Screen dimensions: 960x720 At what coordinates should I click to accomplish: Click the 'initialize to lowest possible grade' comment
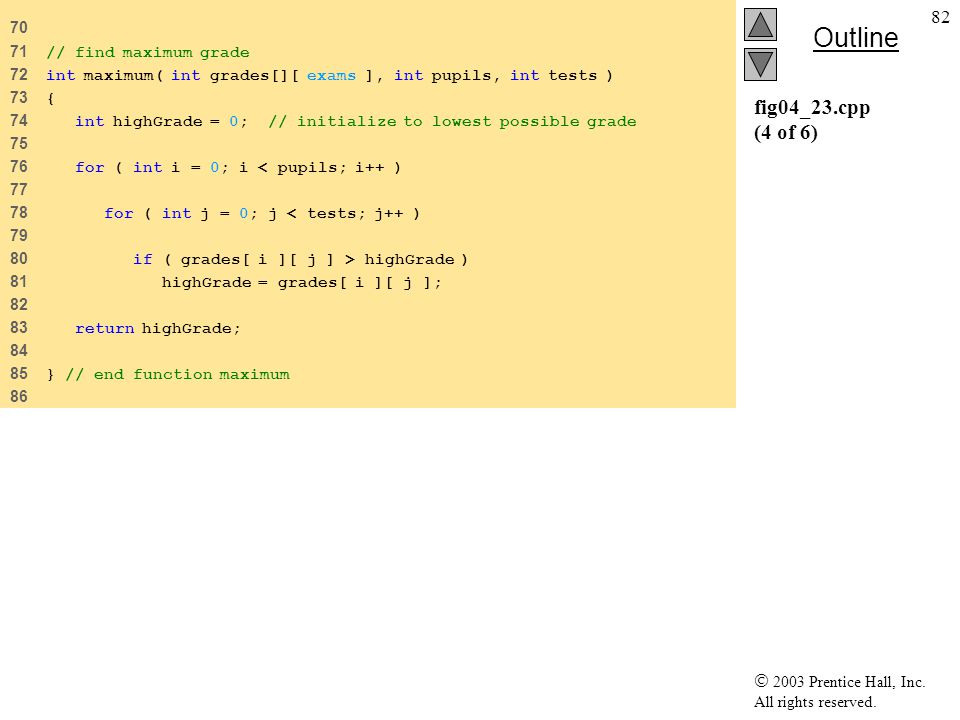(x=467, y=121)
